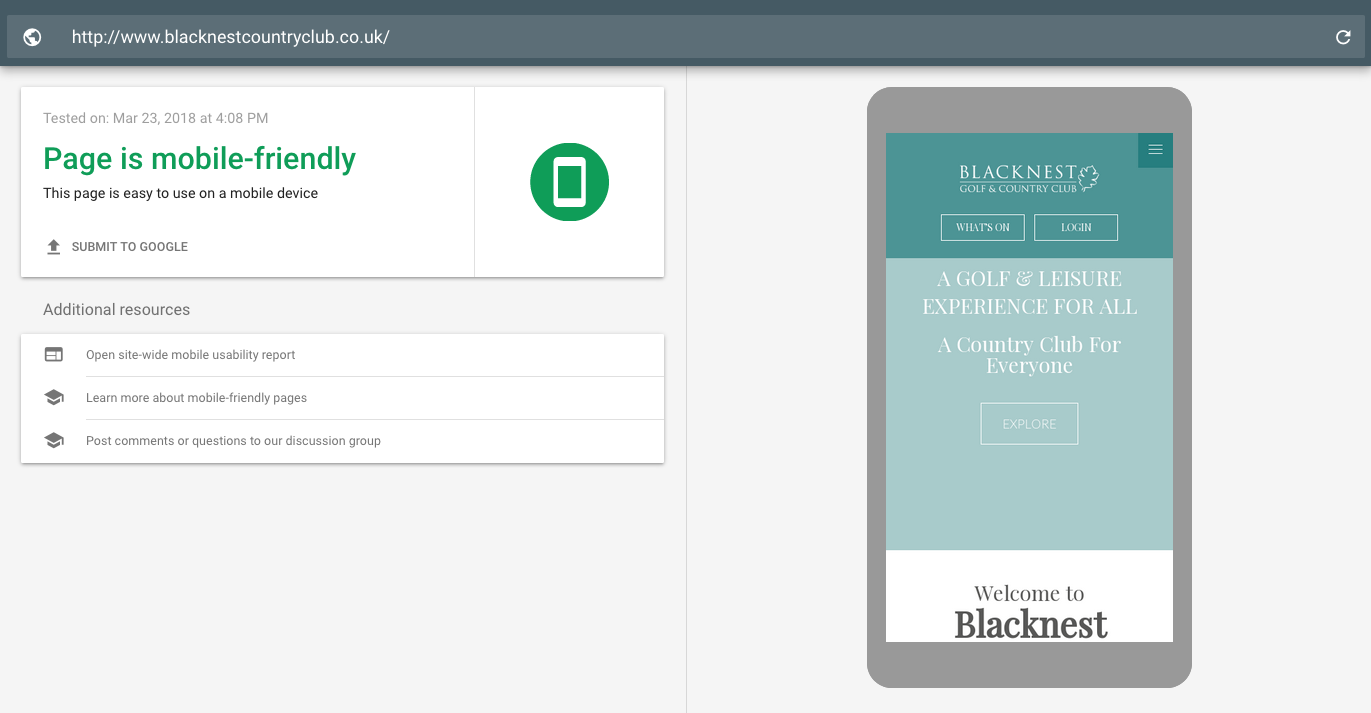Click the SUBMIT TO GOOGLE text
The image size is (1371, 713).
click(x=130, y=247)
